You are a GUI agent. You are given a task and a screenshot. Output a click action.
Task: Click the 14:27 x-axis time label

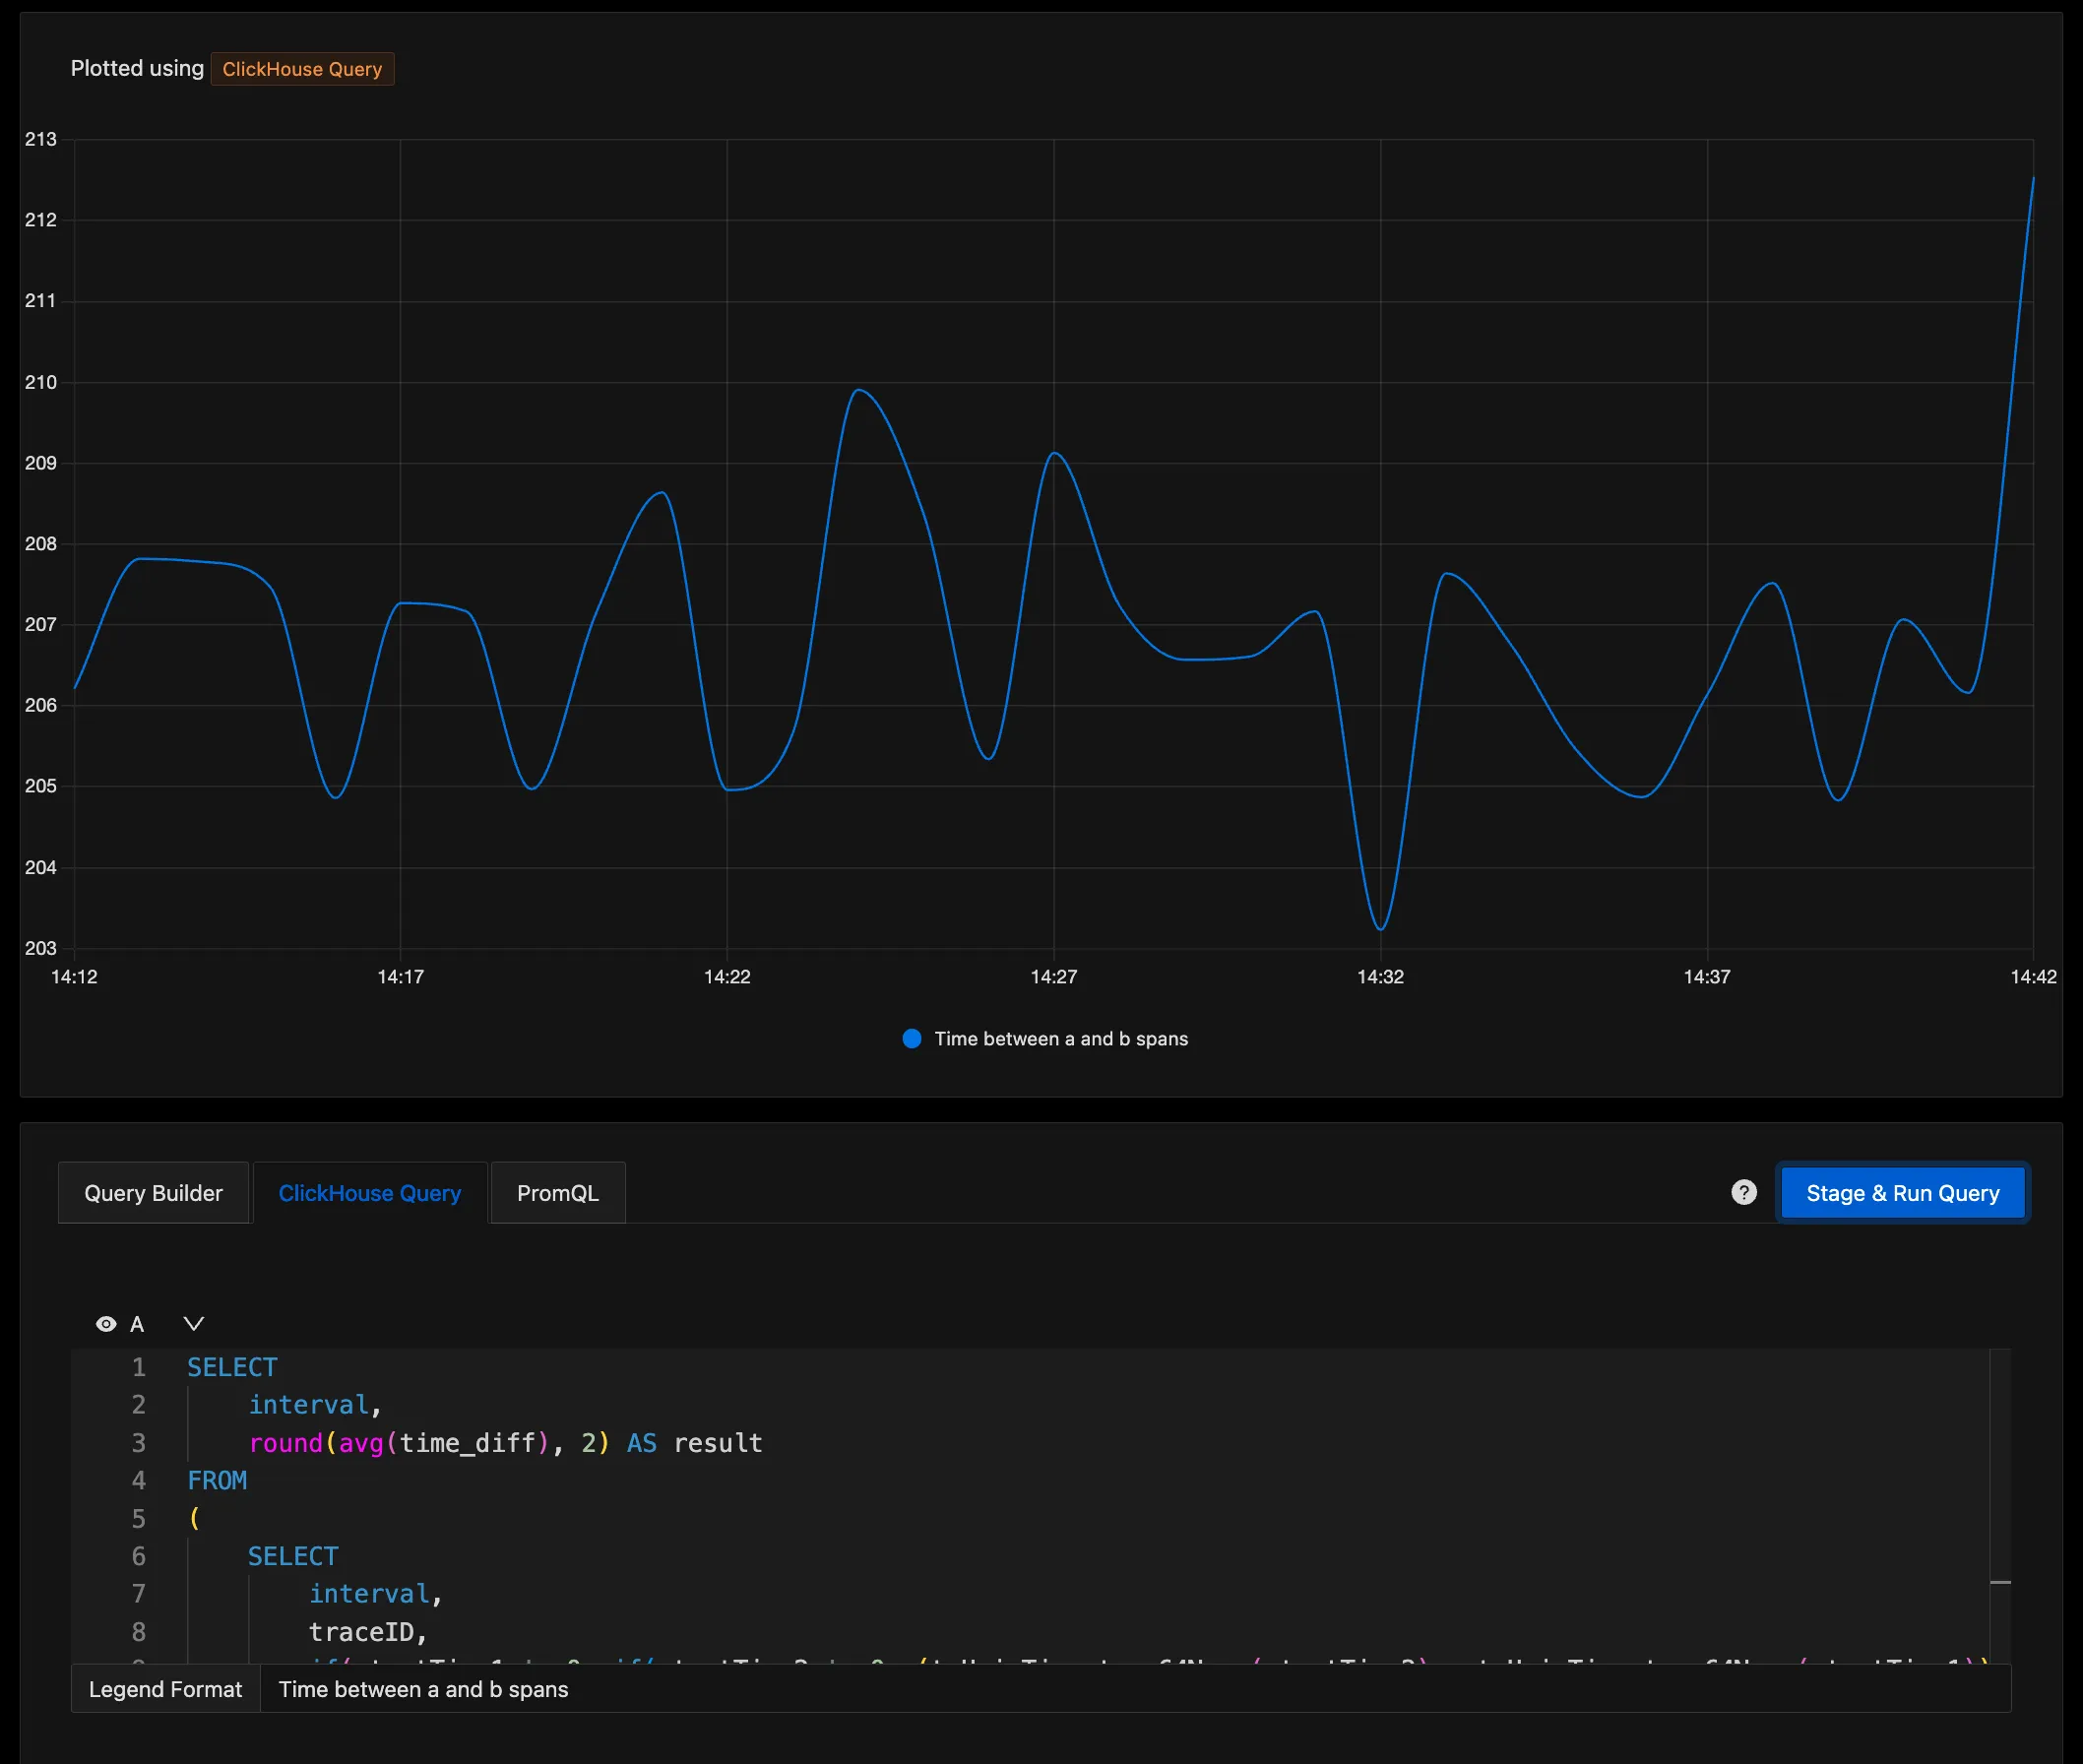pos(1054,977)
